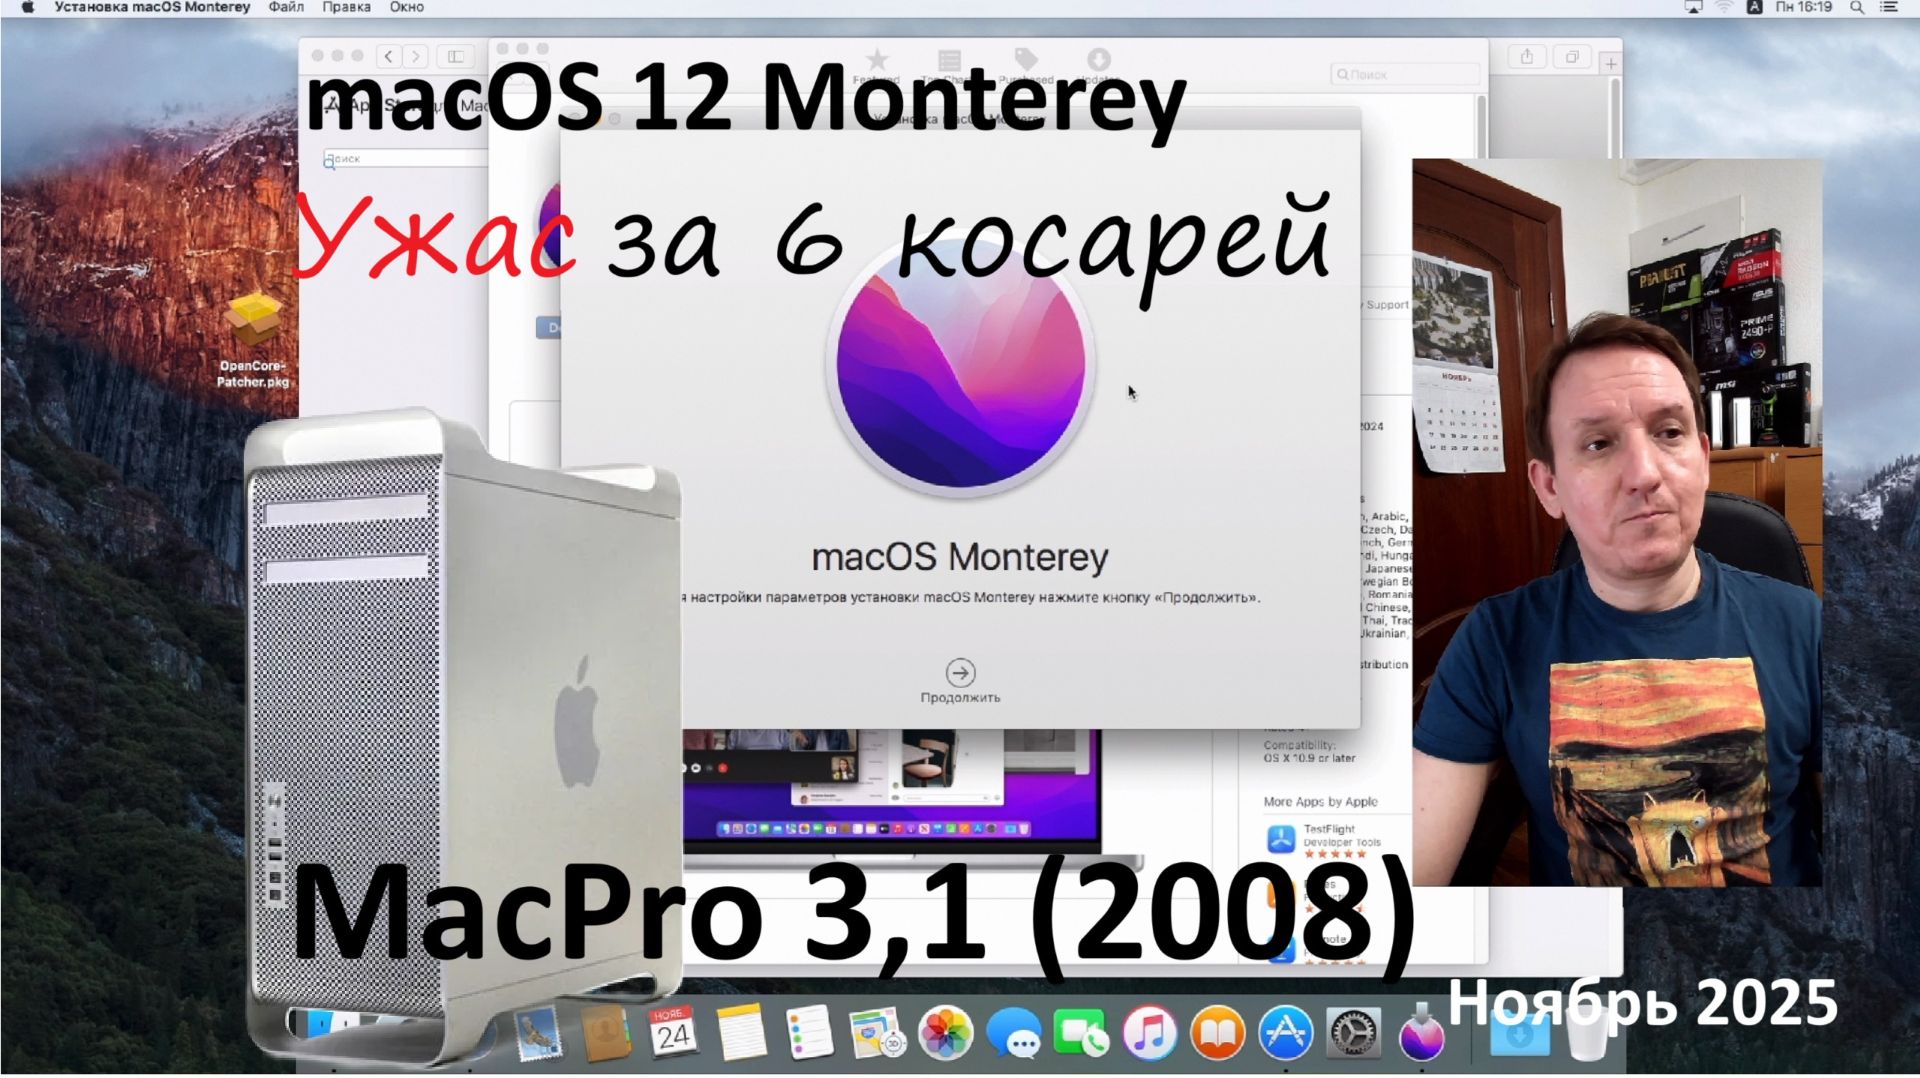Select the OpenCore-Patcher.pkg desktop file

point(254,340)
